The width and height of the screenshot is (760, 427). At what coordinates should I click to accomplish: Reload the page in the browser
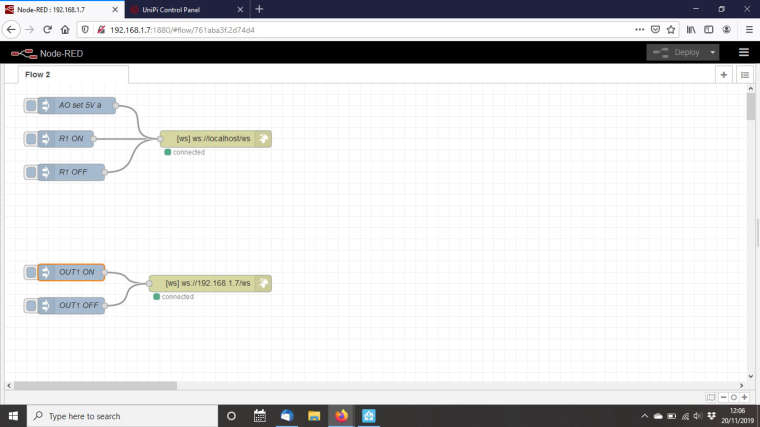pos(47,30)
